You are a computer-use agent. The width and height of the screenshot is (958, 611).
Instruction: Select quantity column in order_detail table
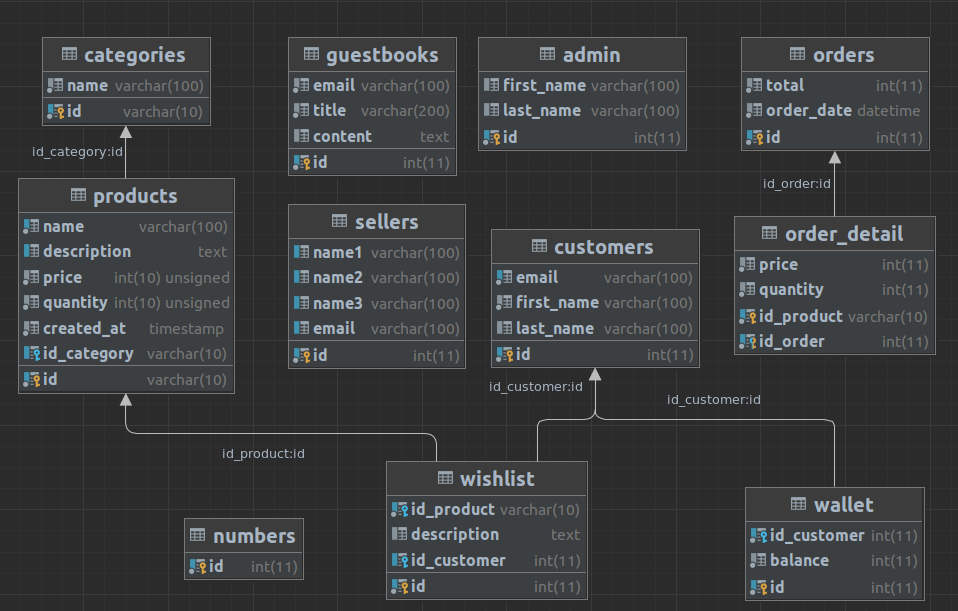835,290
